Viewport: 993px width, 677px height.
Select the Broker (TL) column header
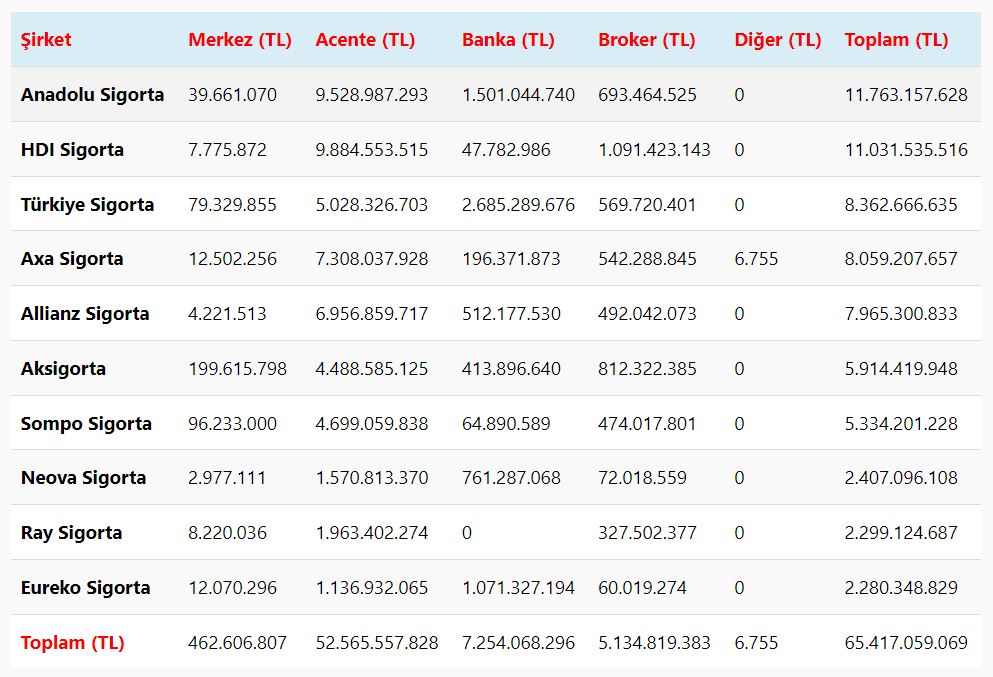click(646, 40)
